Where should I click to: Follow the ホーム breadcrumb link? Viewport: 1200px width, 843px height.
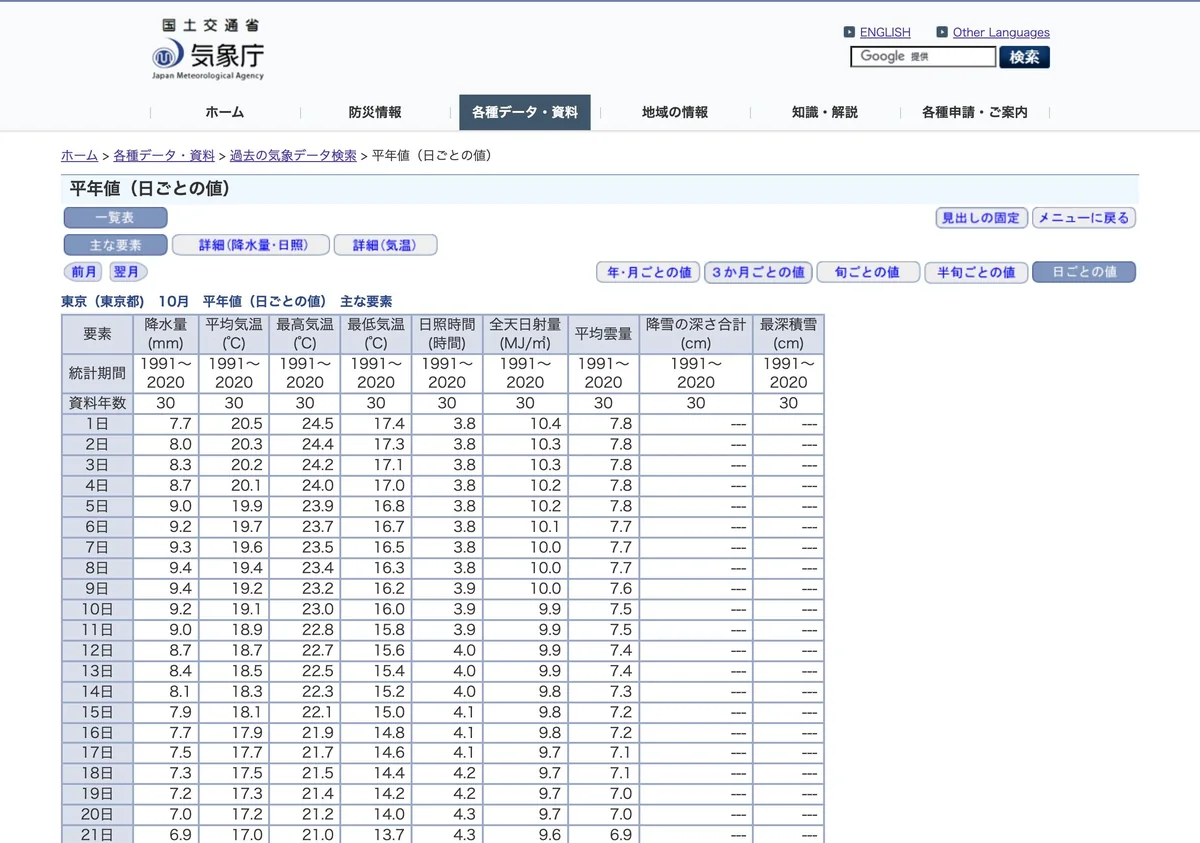(x=80, y=155)
